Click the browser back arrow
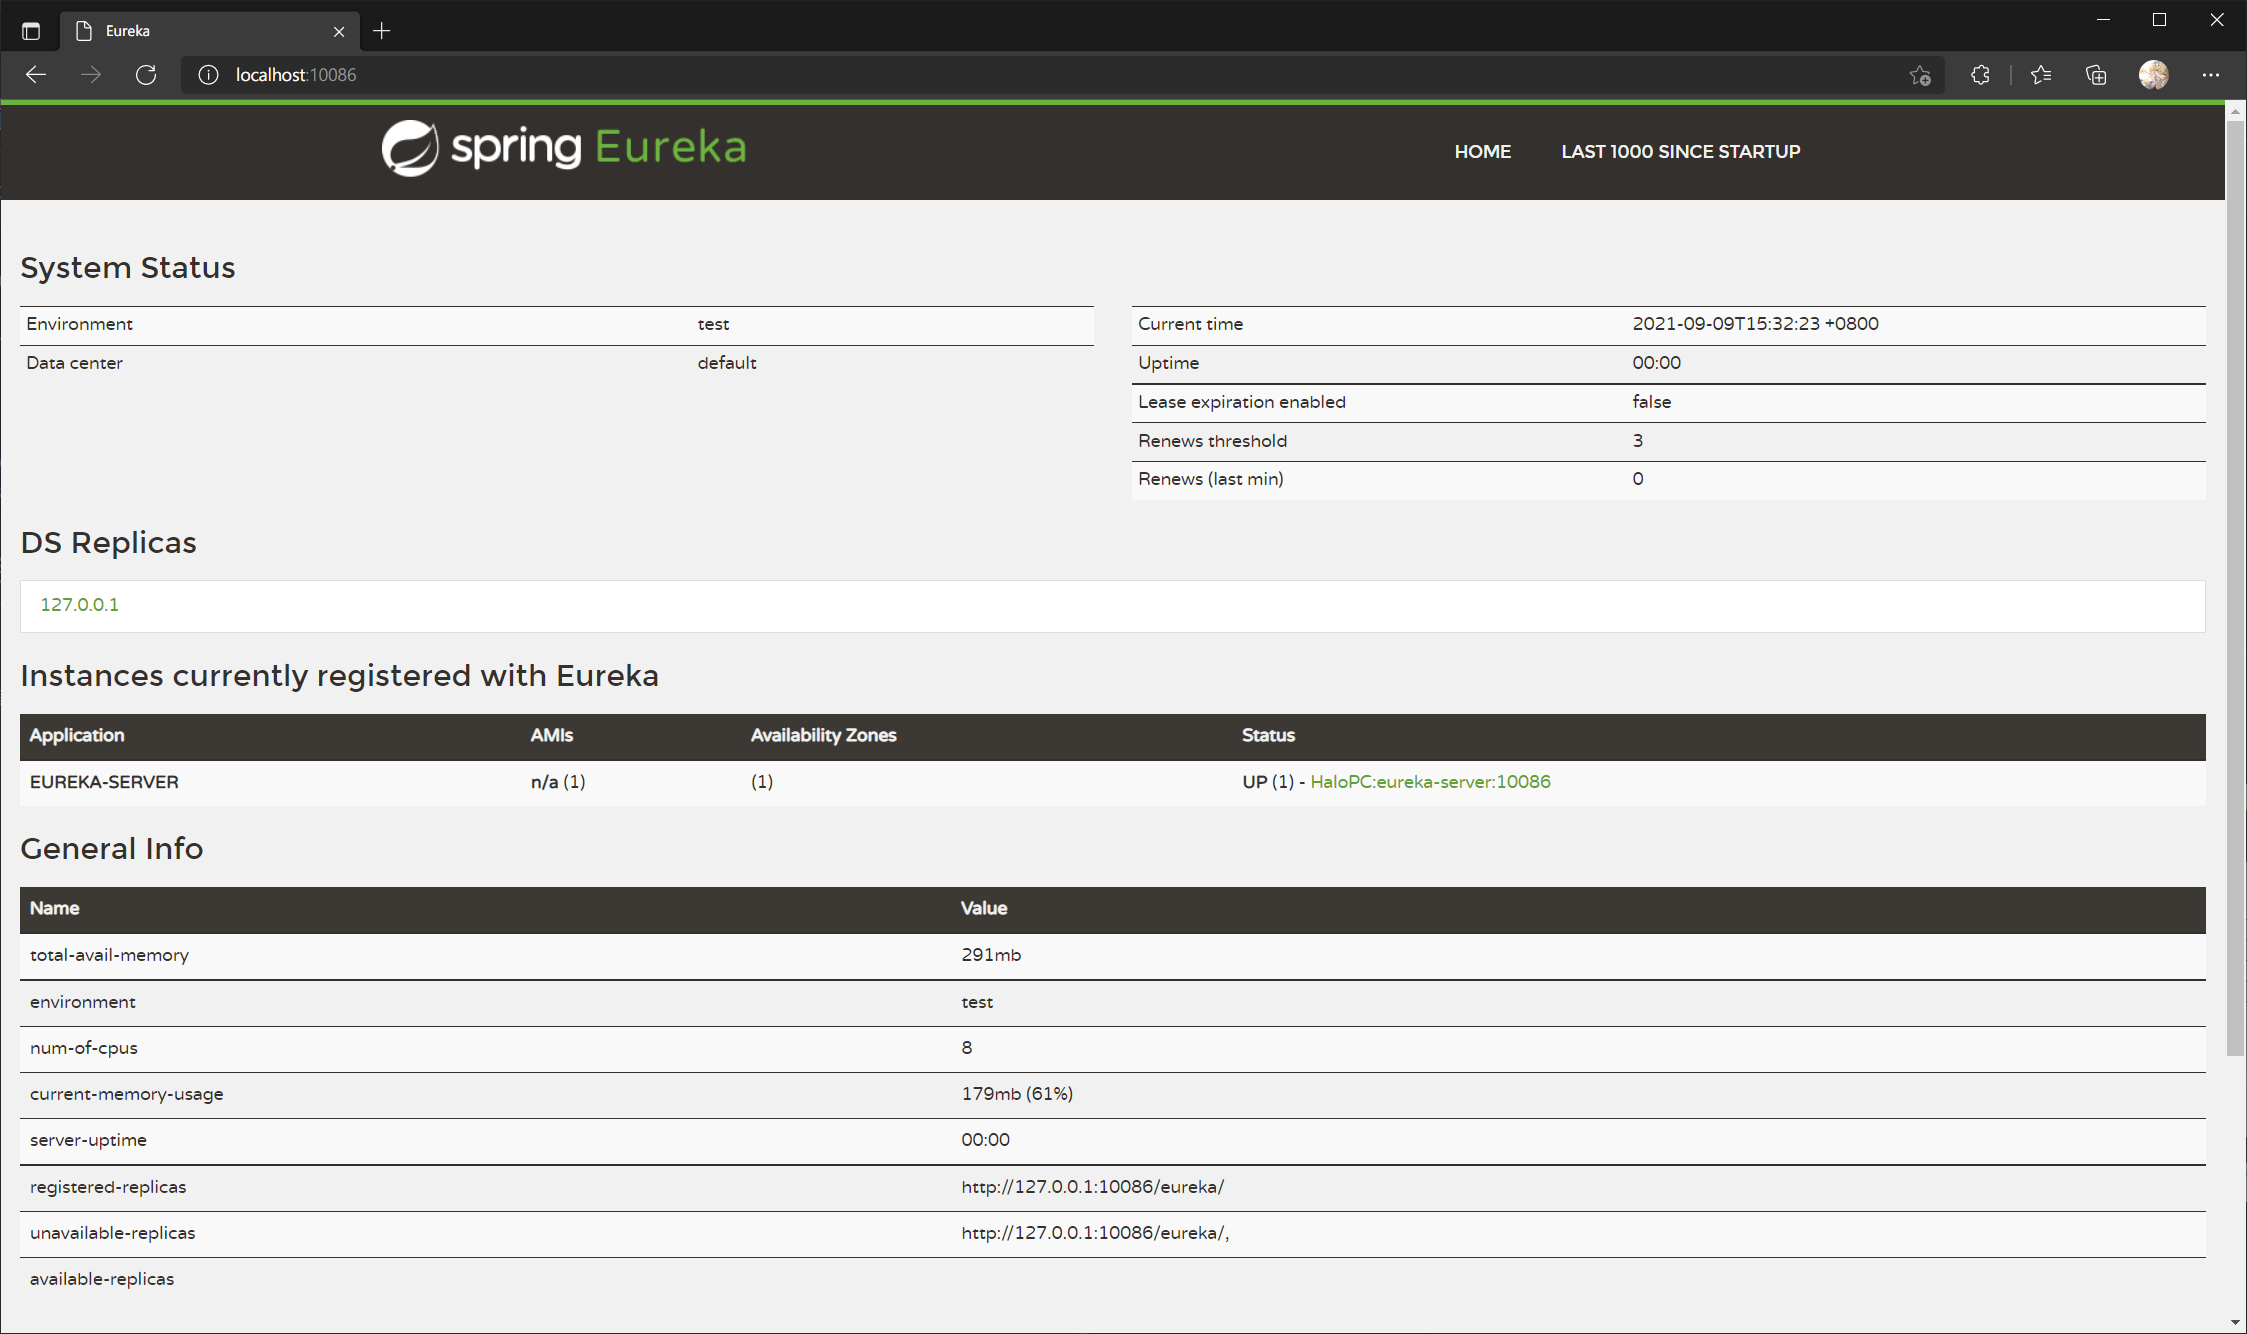The height and width of the screenshot is (1334, 2247). point(36,75)
